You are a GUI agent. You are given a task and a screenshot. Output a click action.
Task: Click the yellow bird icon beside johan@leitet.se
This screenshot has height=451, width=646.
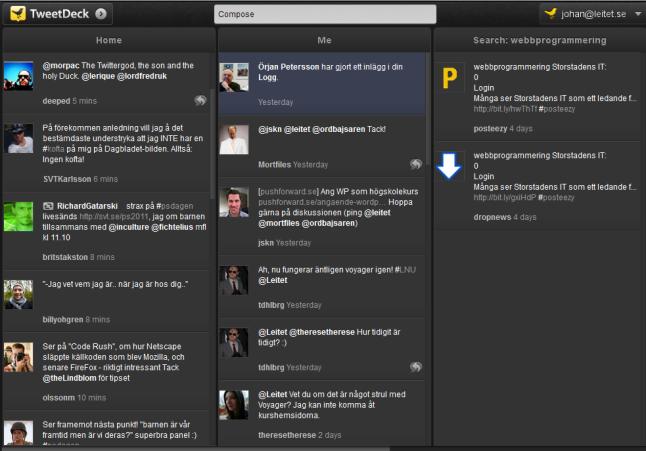(551, 14)
